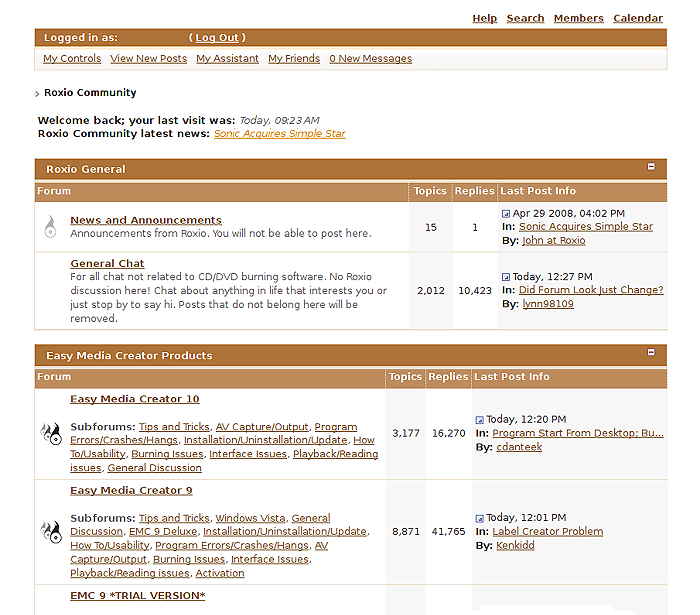Open the EMC 9 Deluxe subforum
Image resolution: width=700 pixels, height=615 pixels.
(163, 532)
